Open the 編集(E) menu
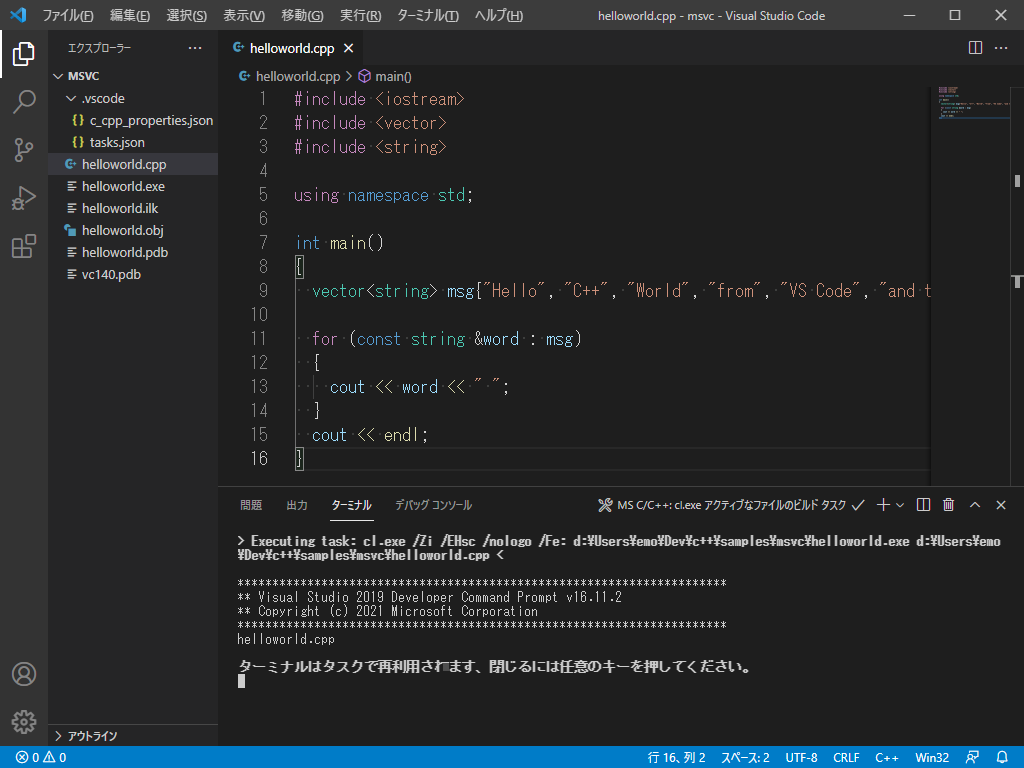This screenshot has width=1024, height=768. click(x=130, y=15)
